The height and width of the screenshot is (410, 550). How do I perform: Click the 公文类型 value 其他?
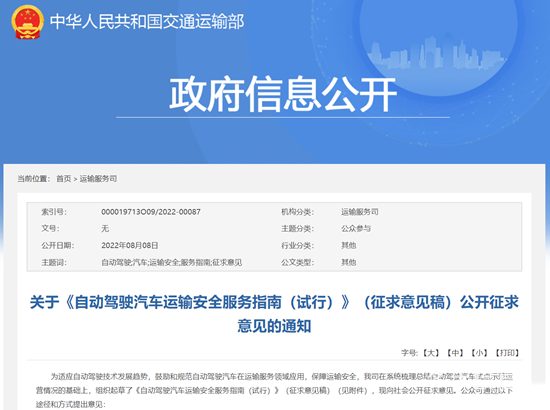(x=349, y=262)
